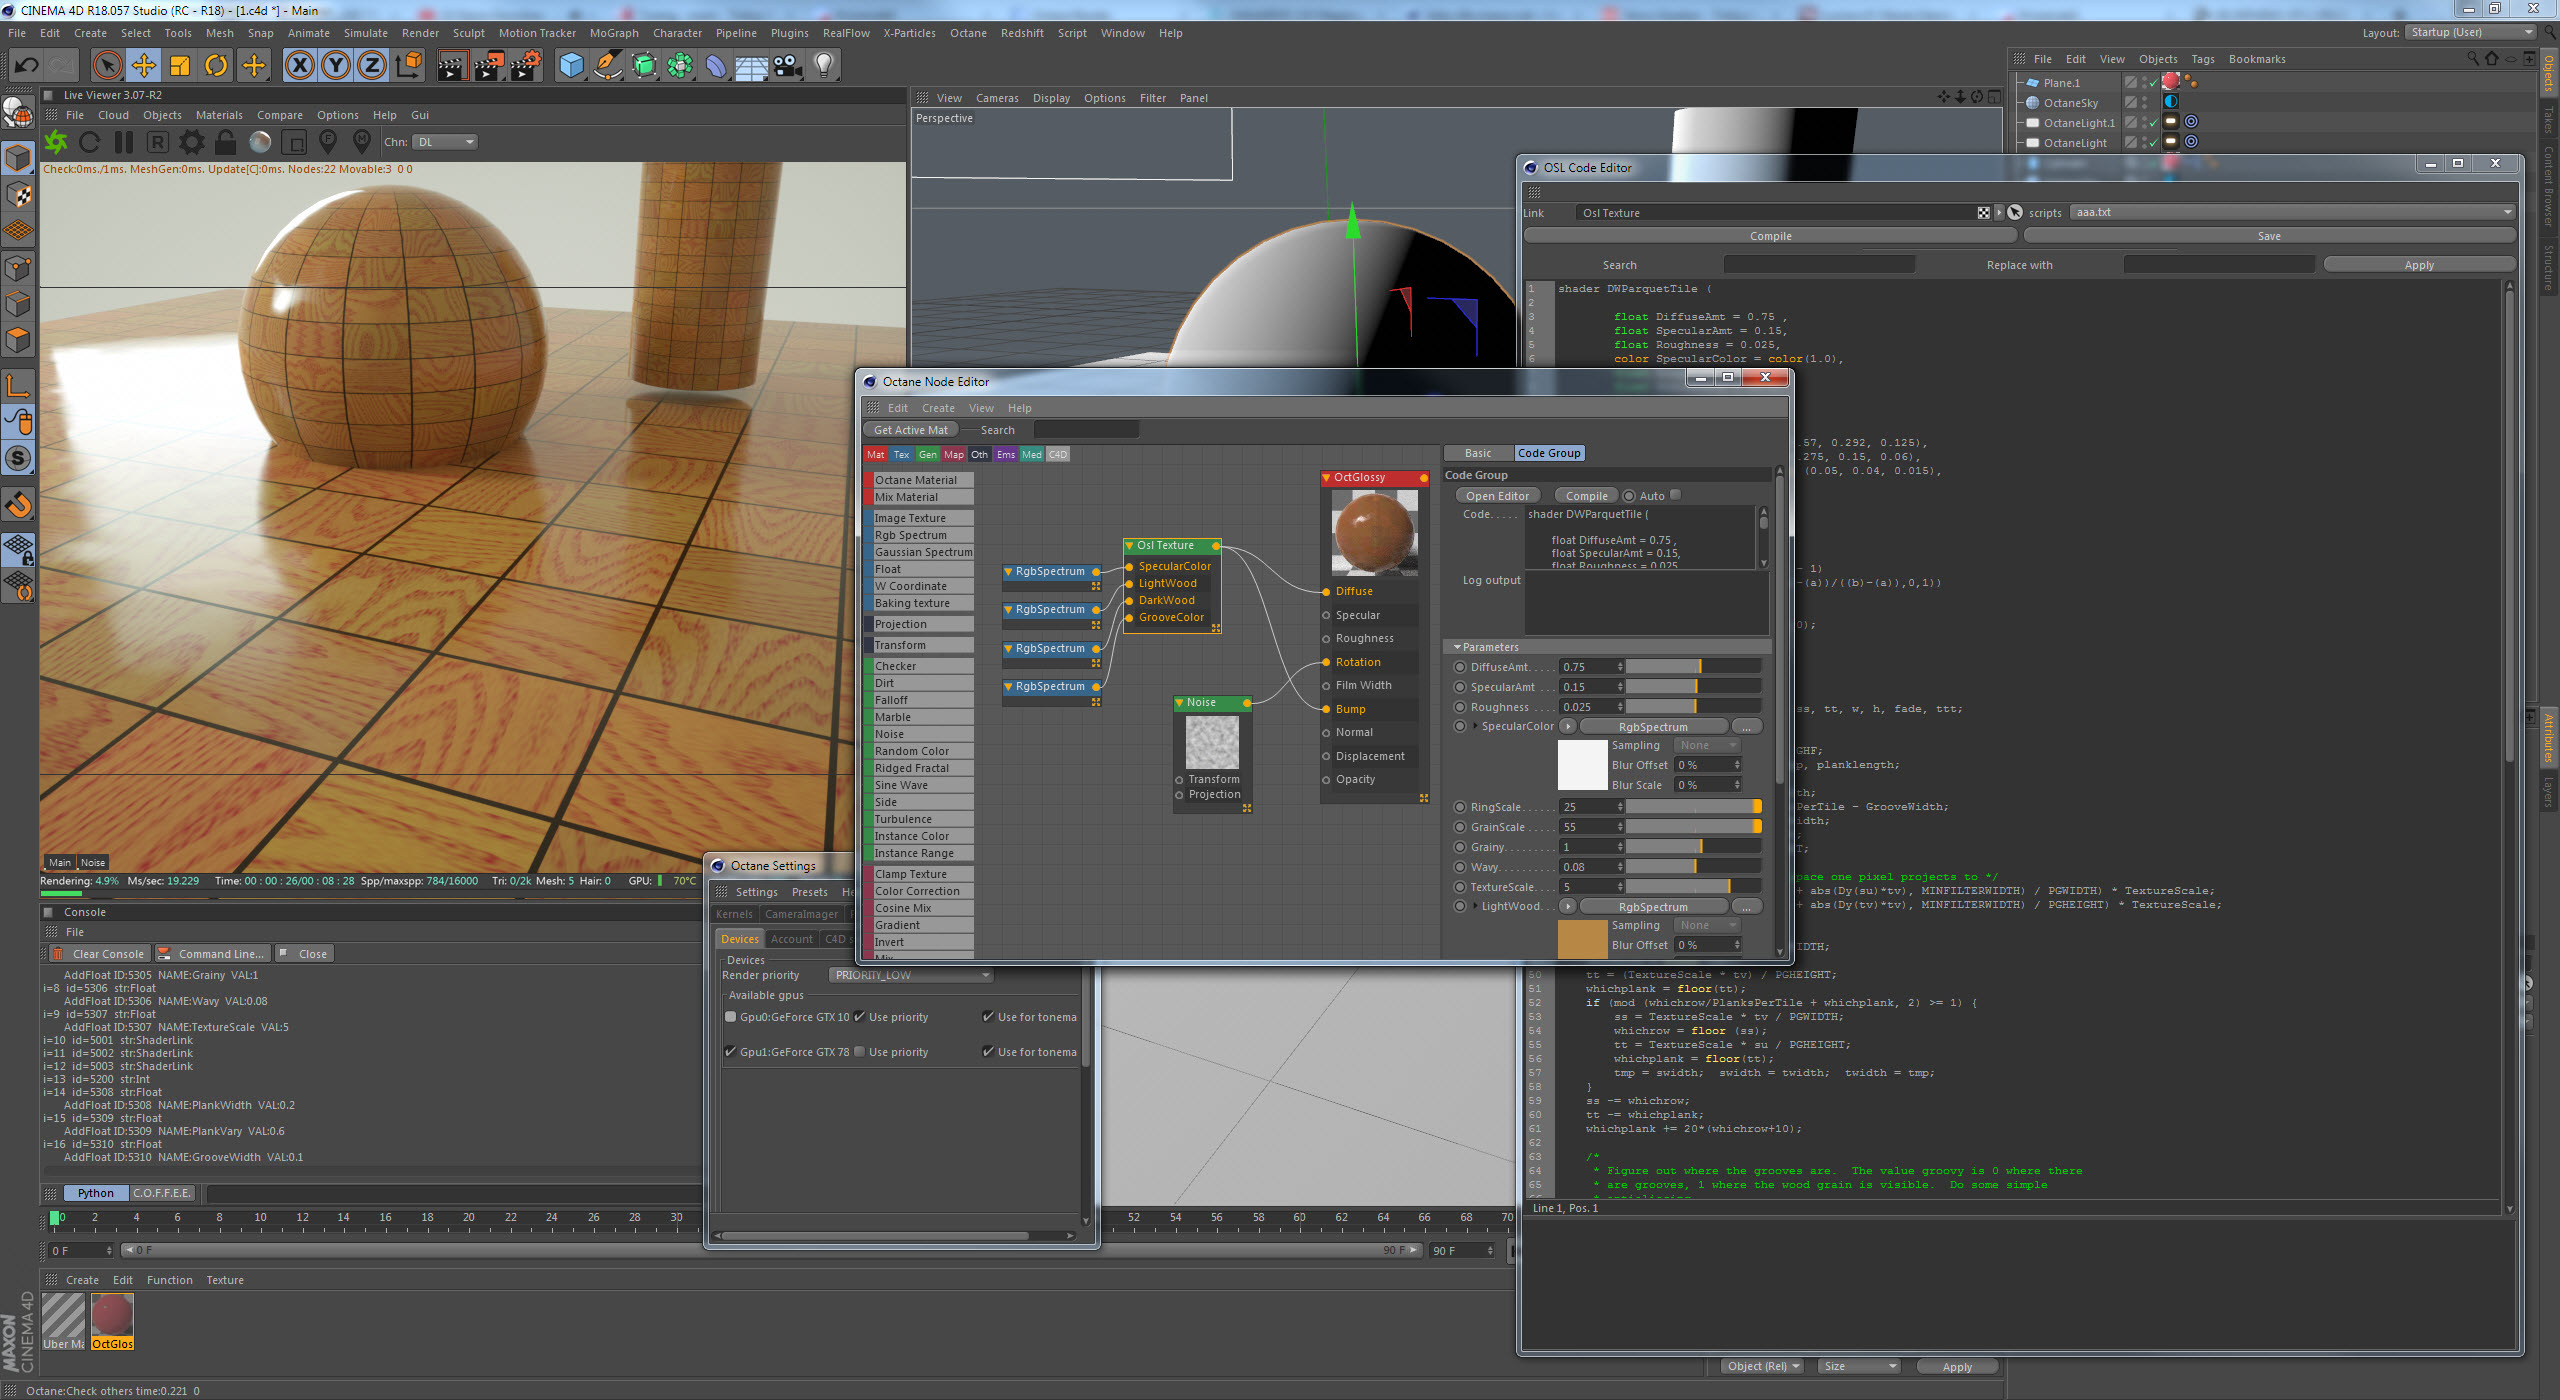Image resolution: width=2560 pixels, height=1400 pixels.
Task: Click Command Line... button in Console
Action: pos(212,954)
